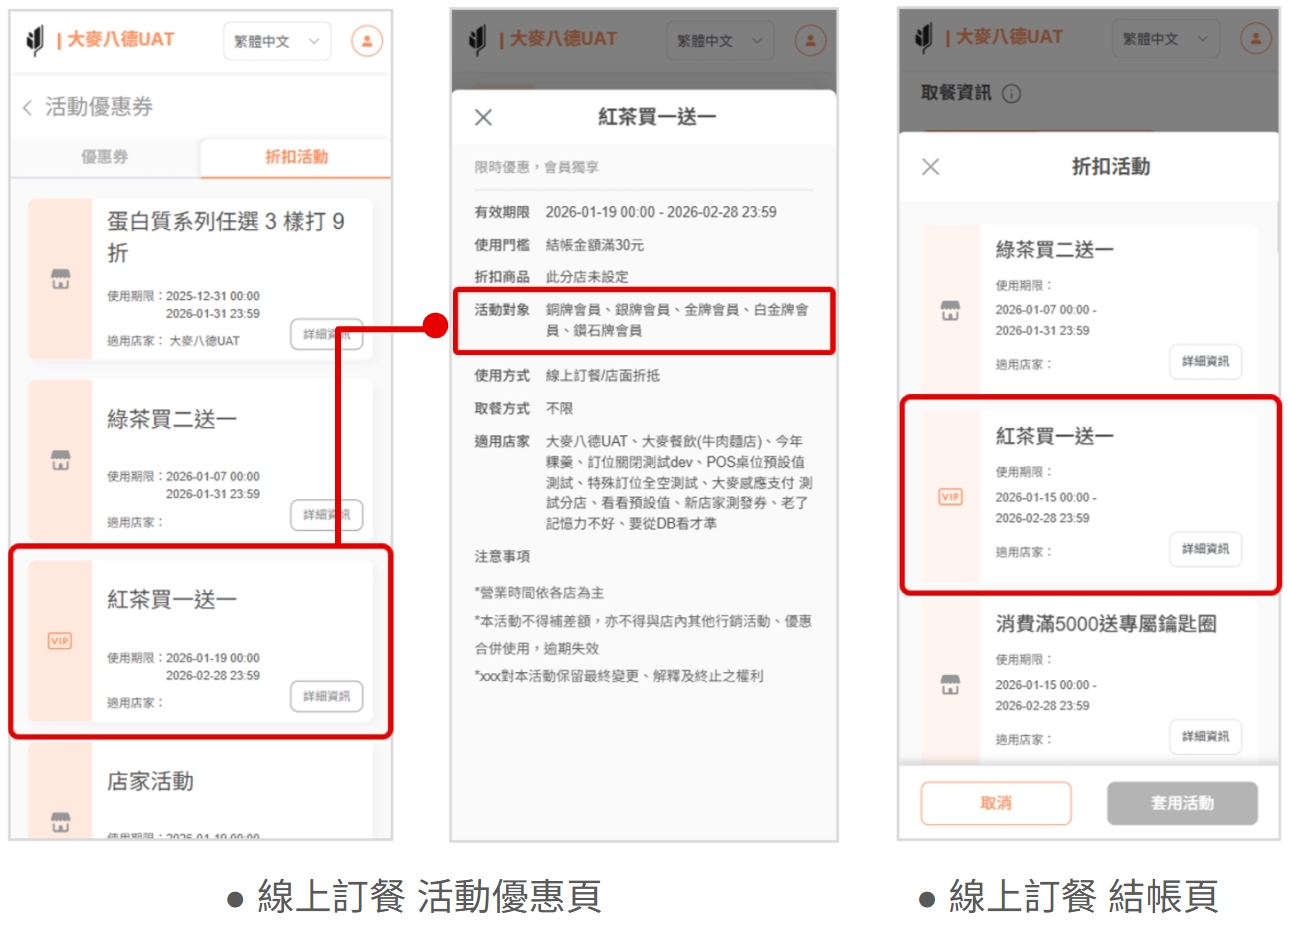Click store icon on 消費滿5000送專屬鑰匙圈 card
1289x928 pixels.
point(950,684)
